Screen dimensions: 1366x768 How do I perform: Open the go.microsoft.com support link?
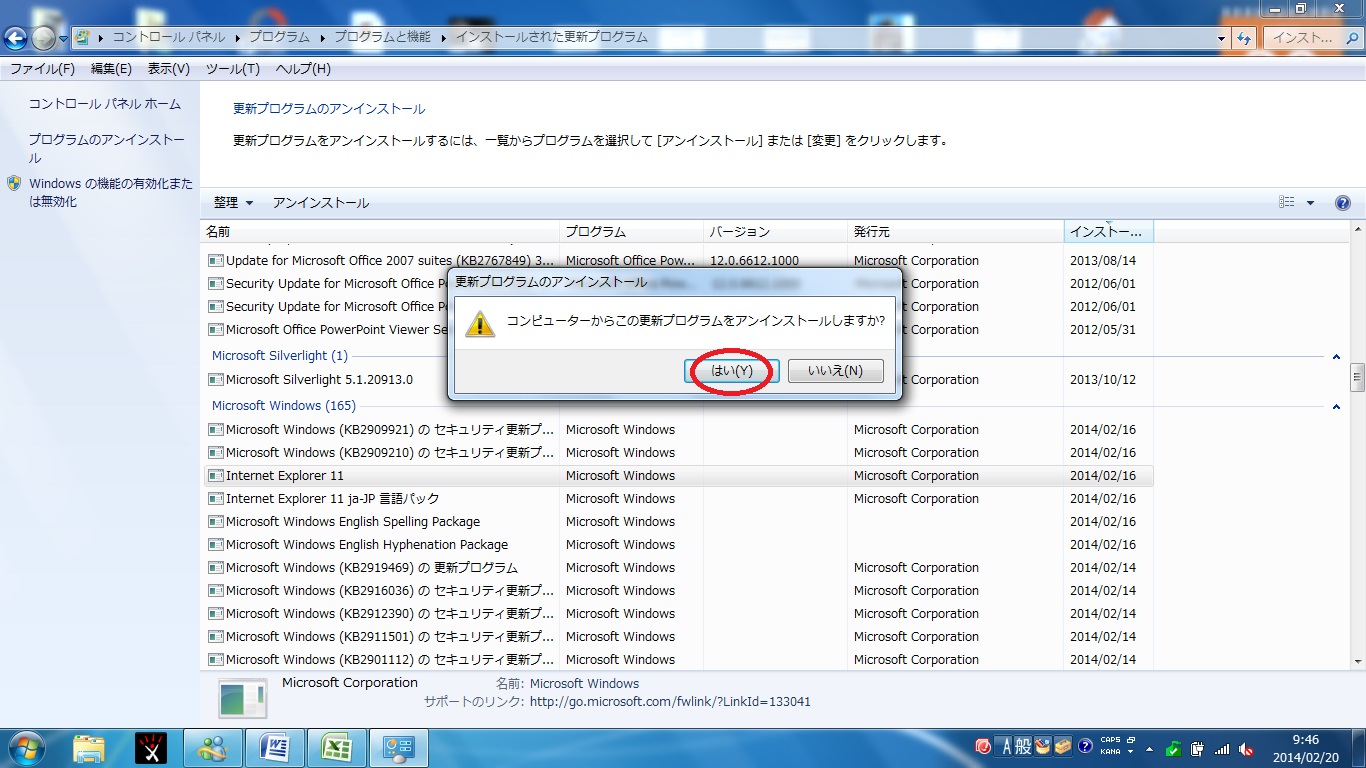tap(670, 702)
